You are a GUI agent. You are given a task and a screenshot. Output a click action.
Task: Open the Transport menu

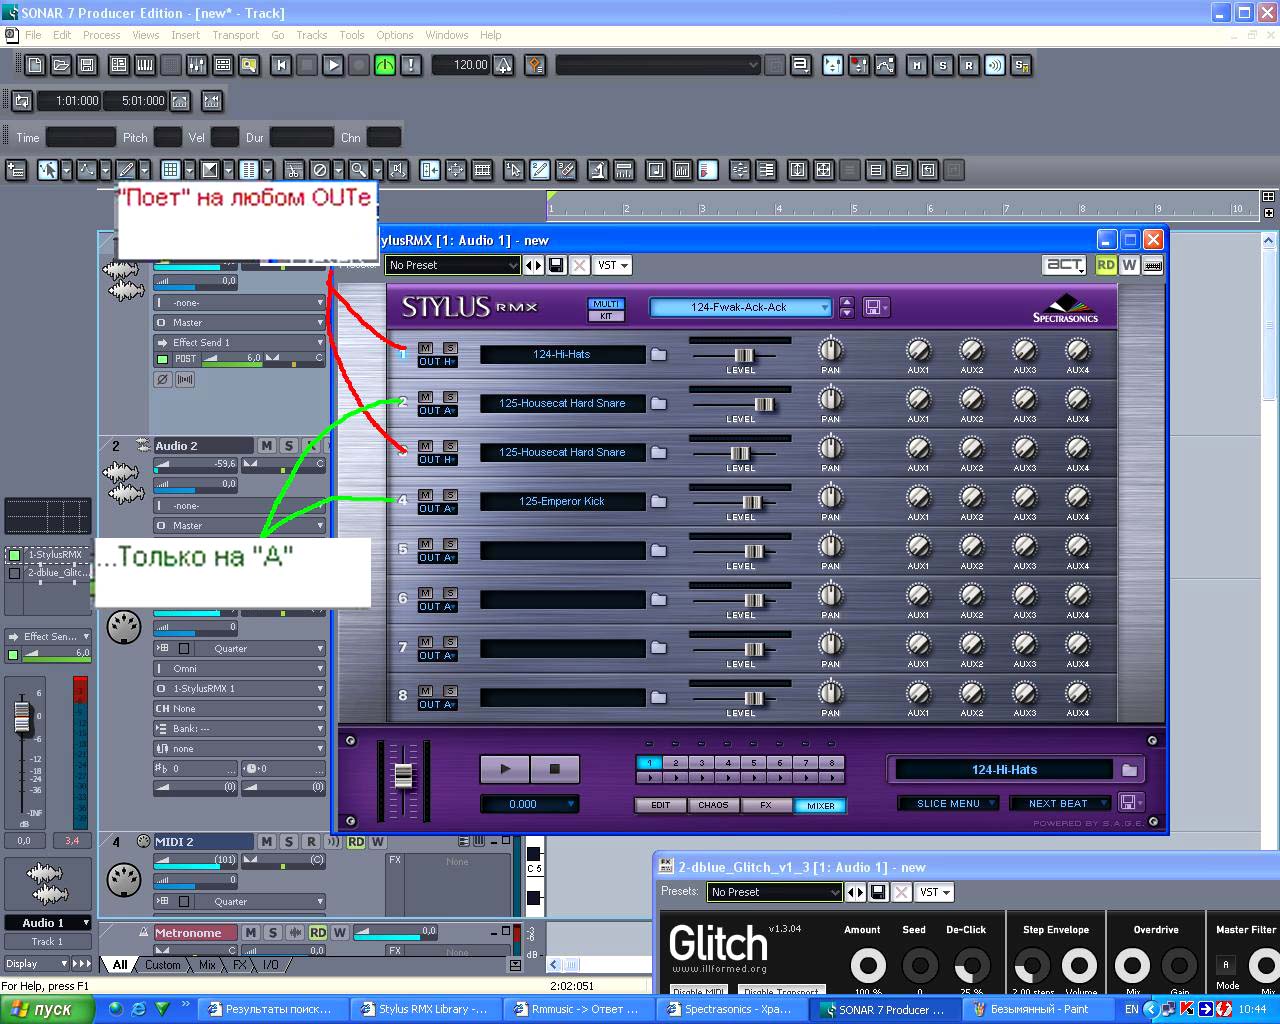(235, 35)
